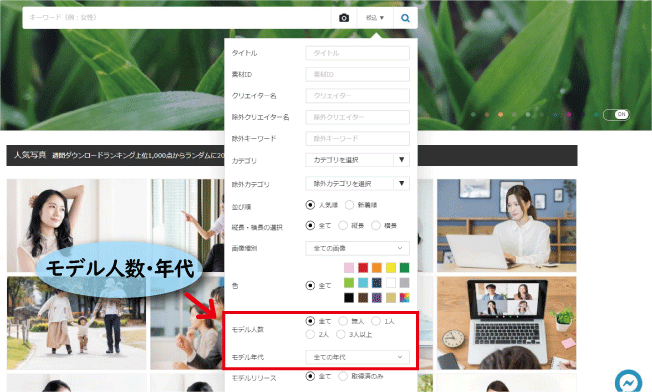Pick the multicolor rainbow swatch
Screen dimensions: 652x392
pos(405,298)
